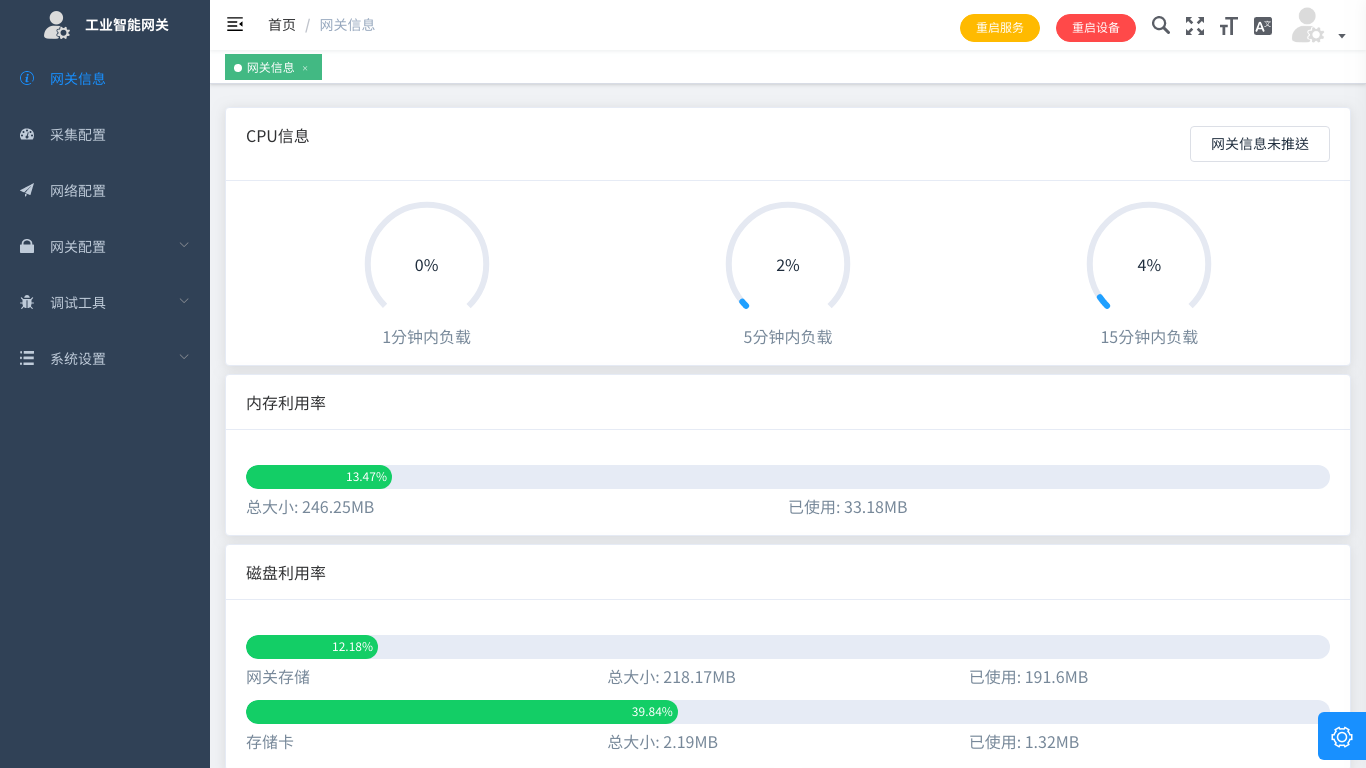
Task: Go to 首页 breadcrumb link
Action: 282,25
